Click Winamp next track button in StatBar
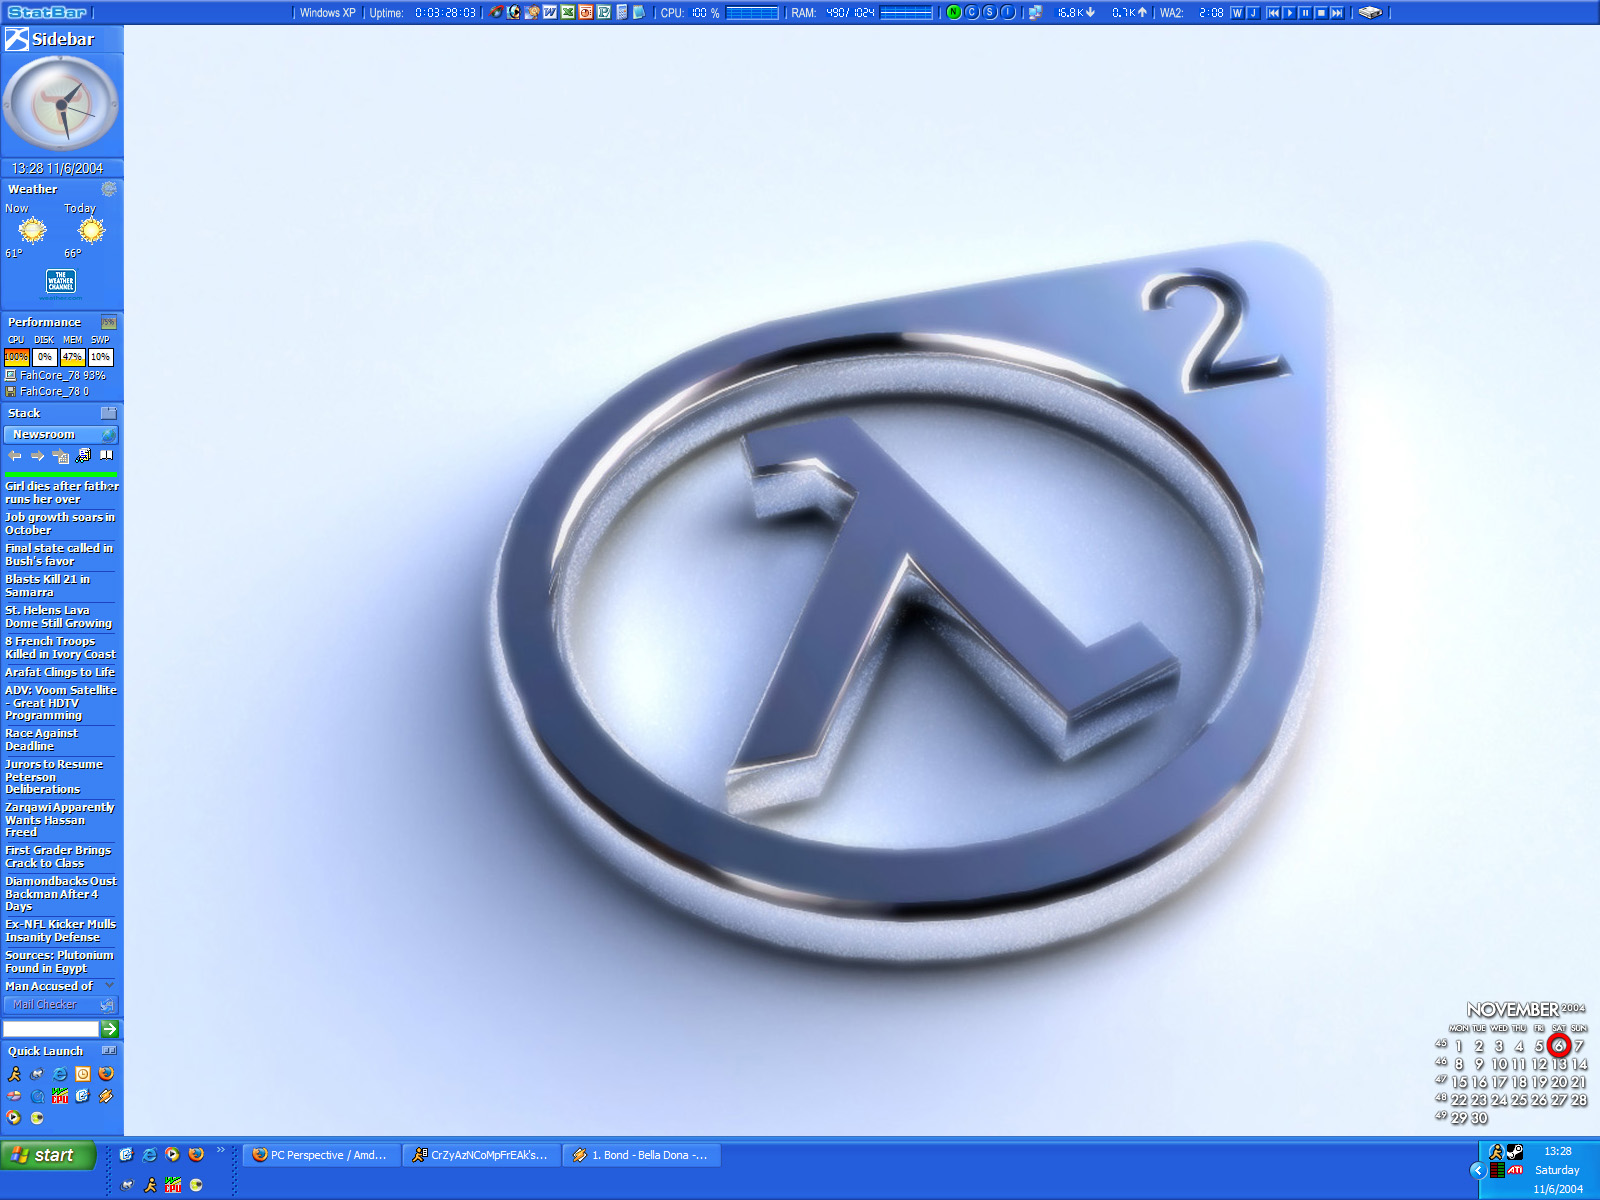1600x1200 pixels. (x=1337, y=12)
